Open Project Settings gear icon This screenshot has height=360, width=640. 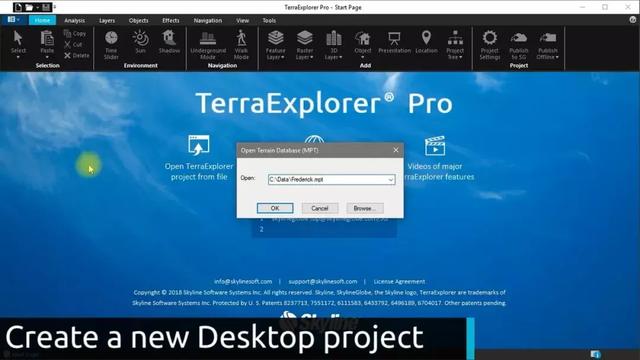tap(490, 45)
